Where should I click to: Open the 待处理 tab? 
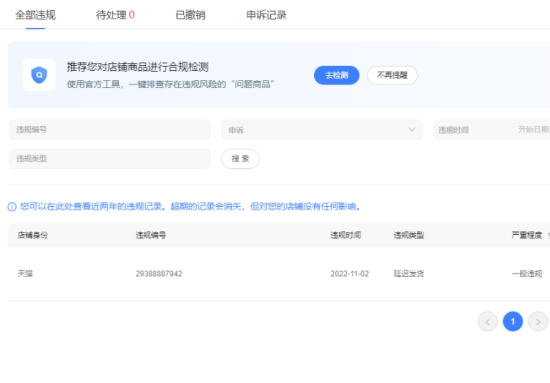pos(115,15)
